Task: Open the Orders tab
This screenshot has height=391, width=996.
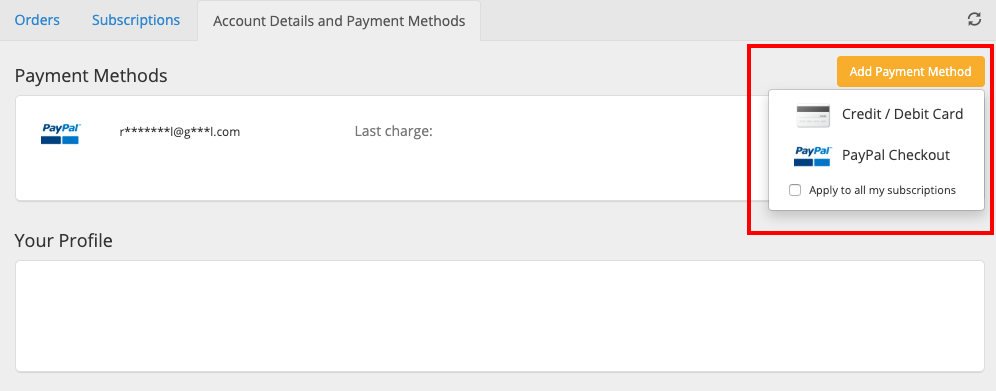Action: 37,20
